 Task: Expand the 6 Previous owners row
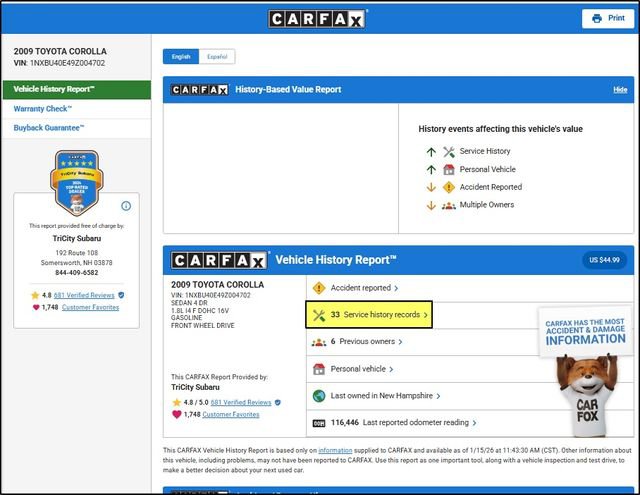pos(367,342)
